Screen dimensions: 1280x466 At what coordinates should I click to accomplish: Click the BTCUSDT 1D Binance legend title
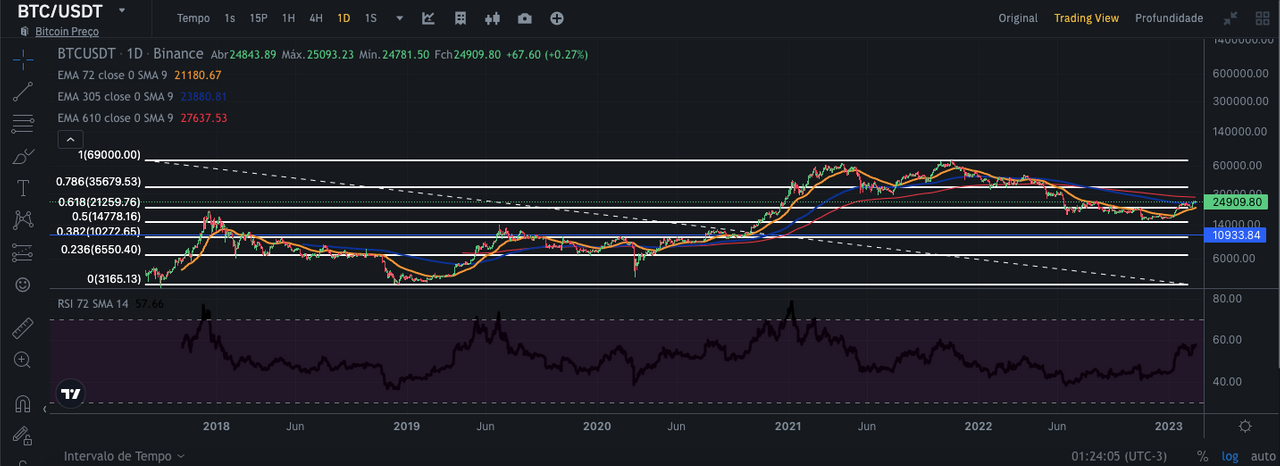click(x=130, y=54)
